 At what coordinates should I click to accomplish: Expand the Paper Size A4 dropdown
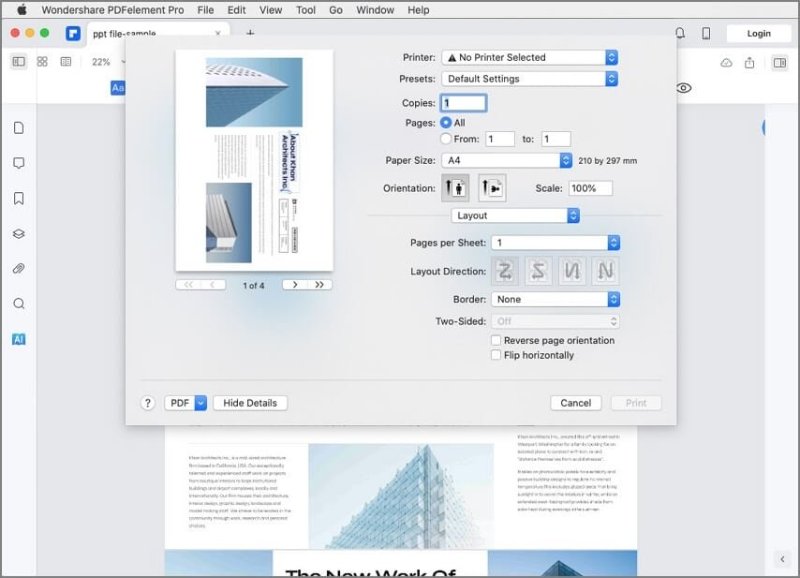click(x=507, y=160)
